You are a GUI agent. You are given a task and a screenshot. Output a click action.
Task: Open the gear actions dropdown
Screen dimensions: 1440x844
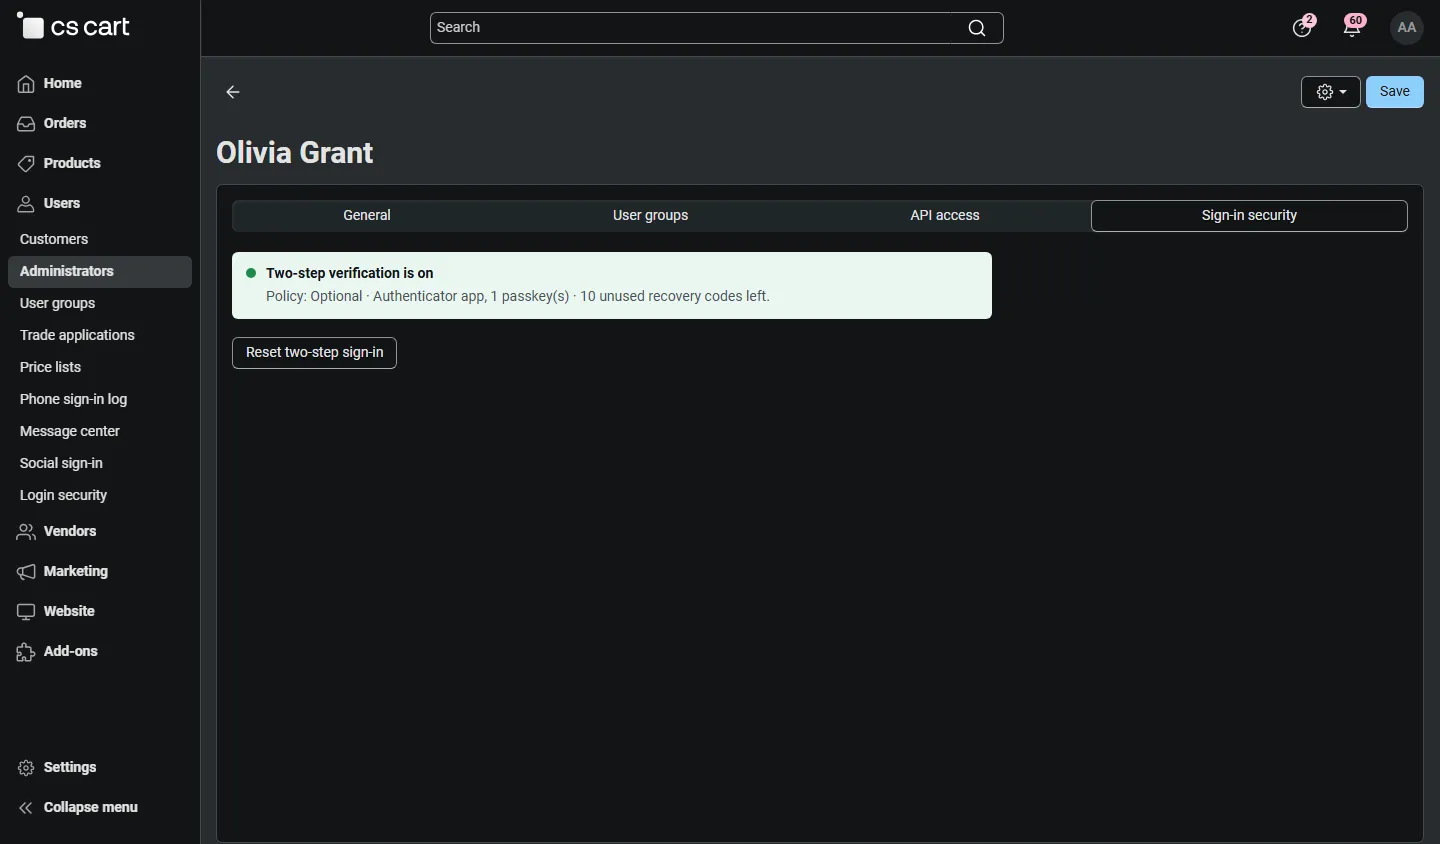1331,92
